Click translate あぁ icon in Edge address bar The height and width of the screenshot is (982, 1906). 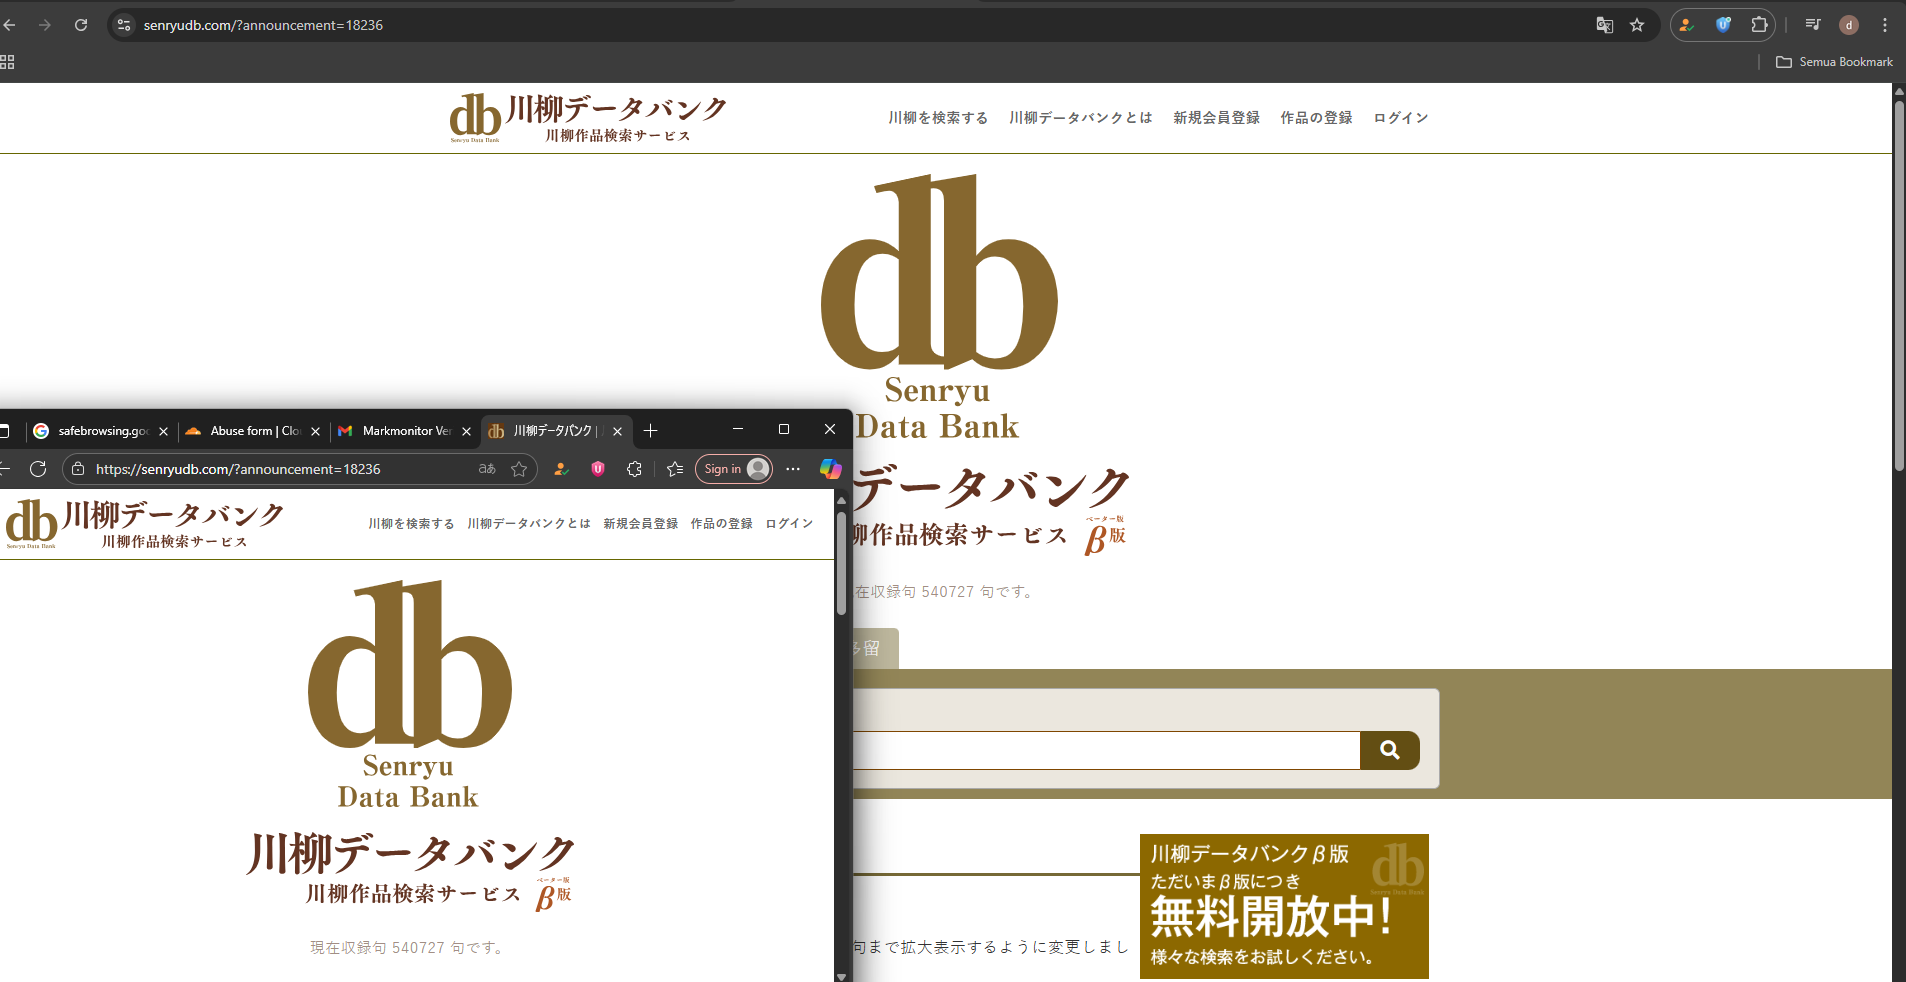pyautogui.click(x=487, y=469)
